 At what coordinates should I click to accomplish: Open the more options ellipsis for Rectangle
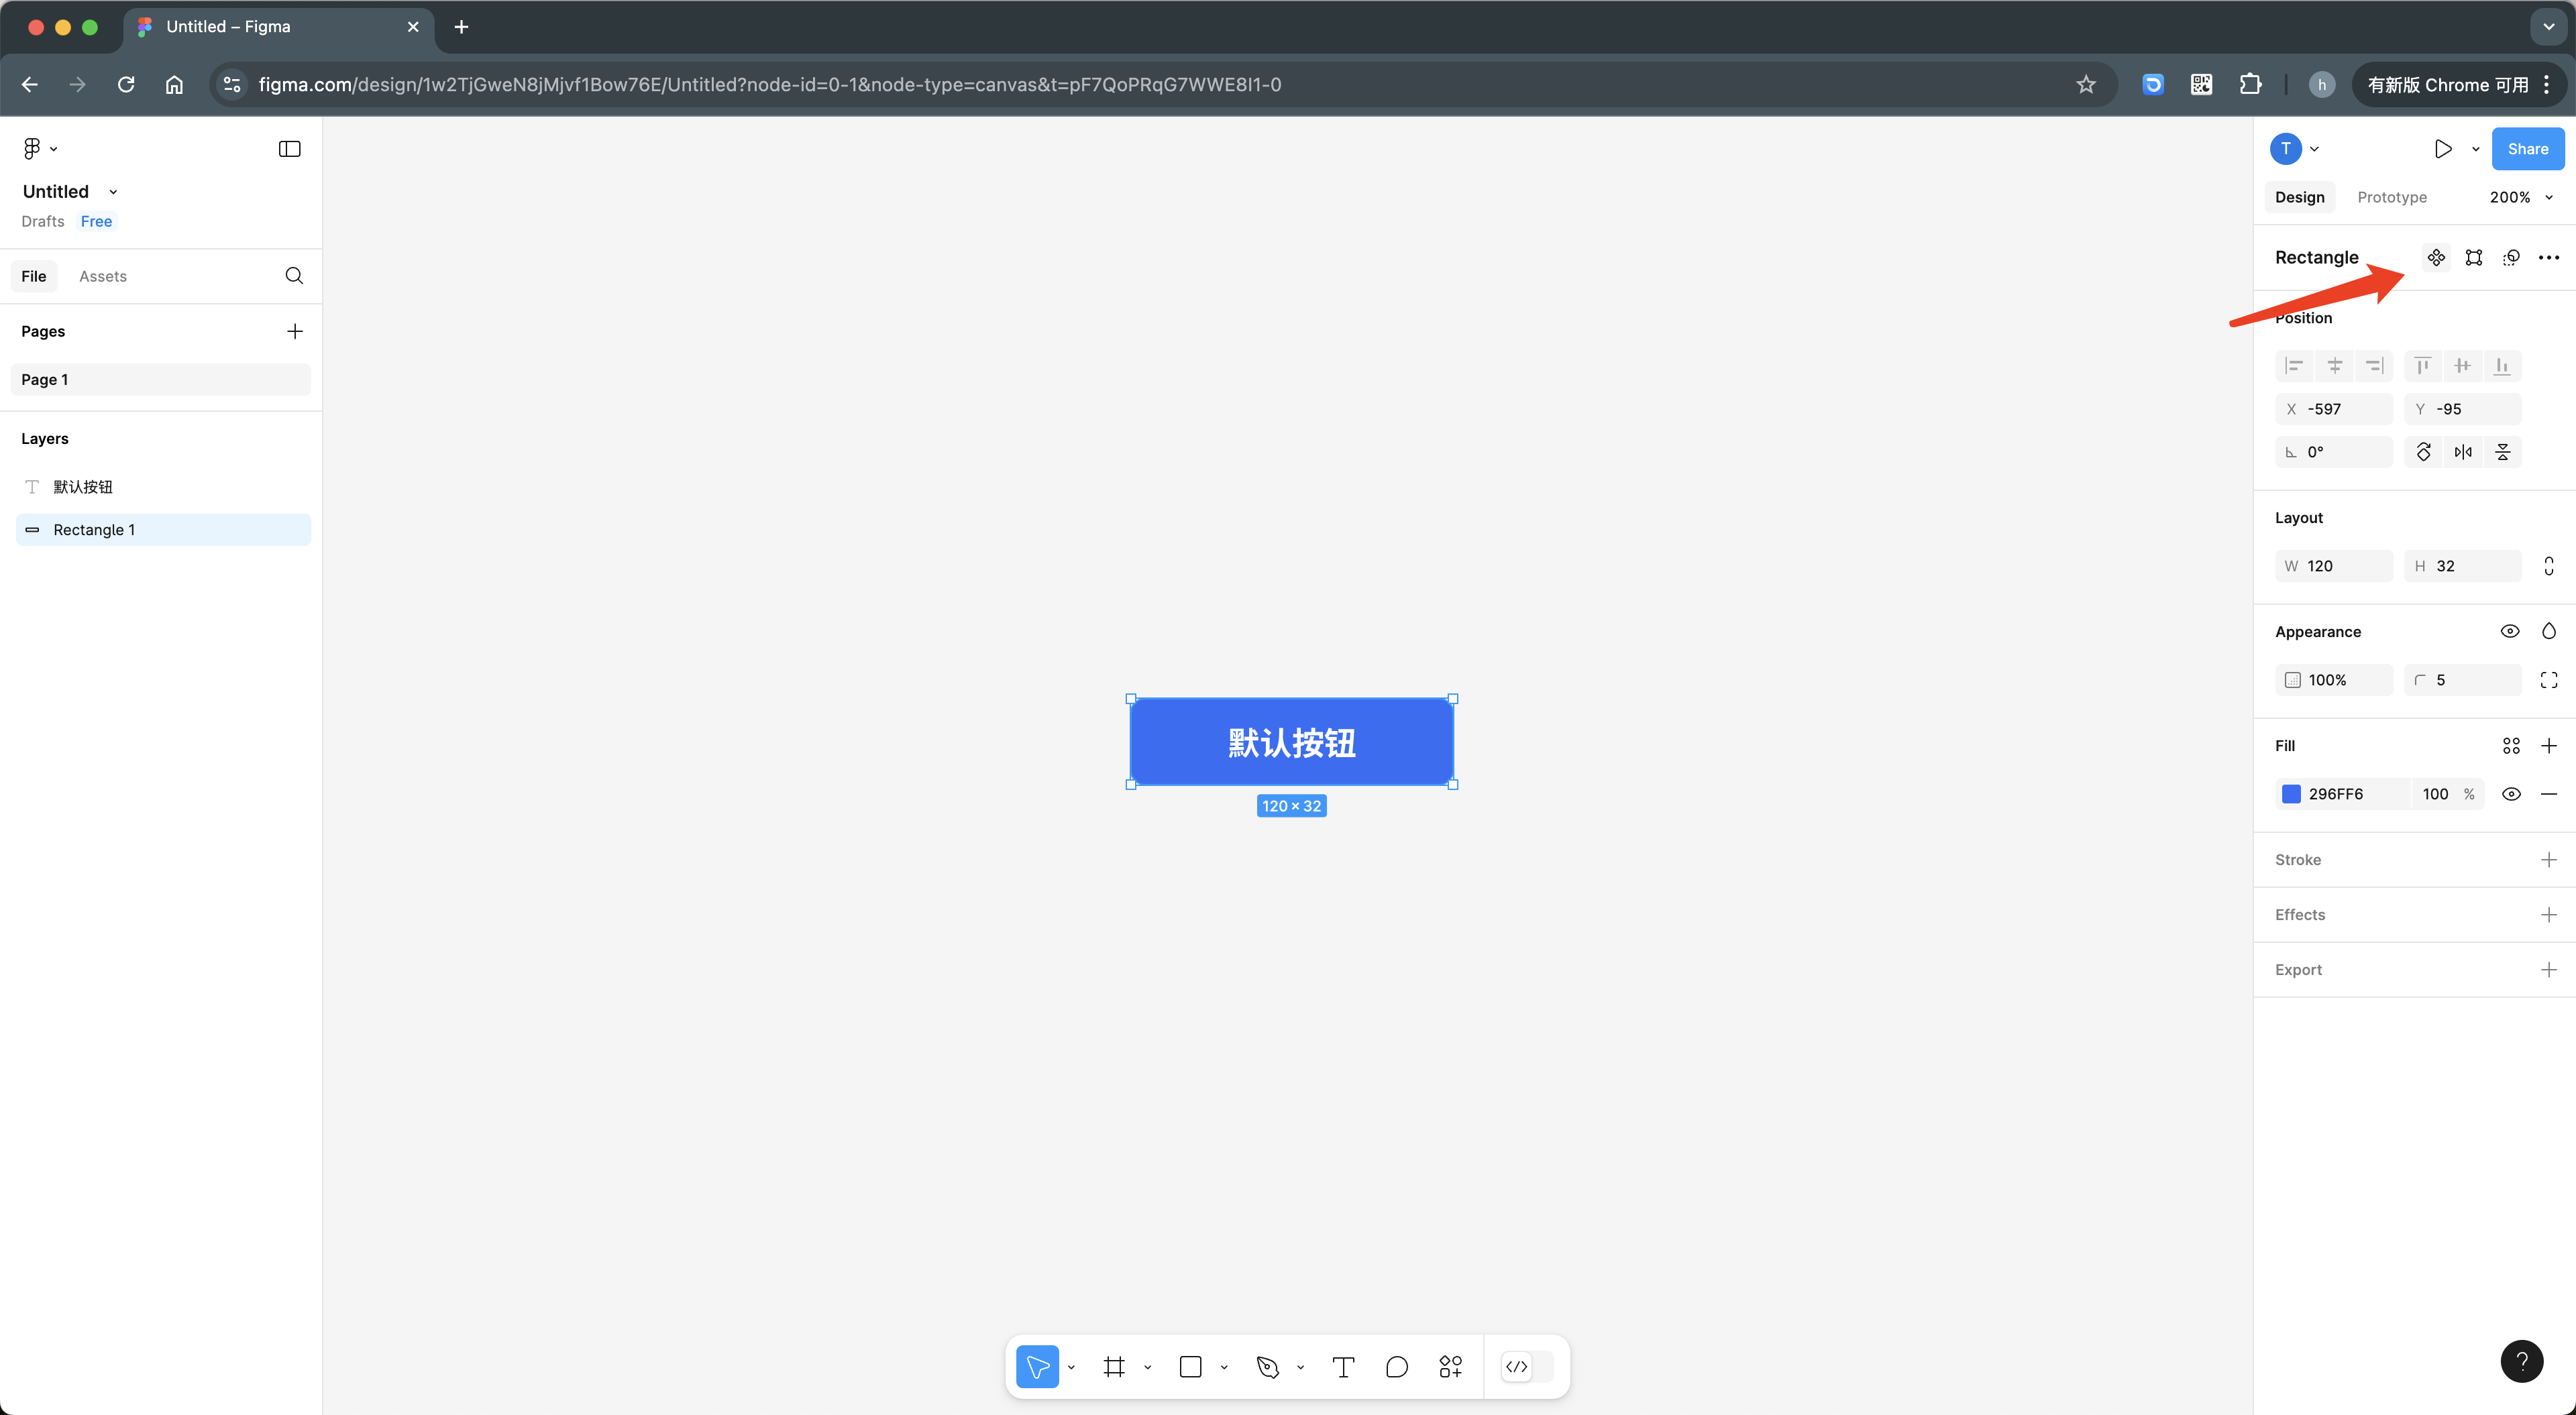click(2549, 258)
